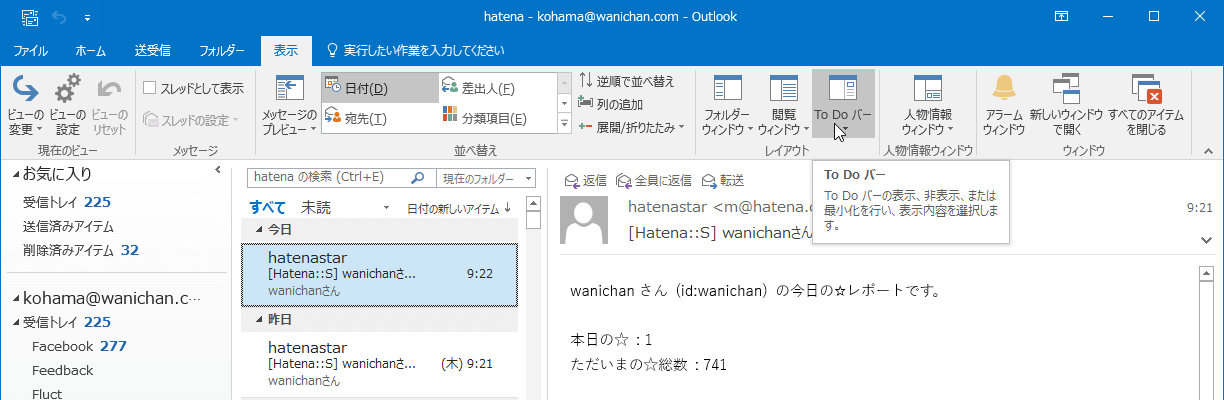Image resolution: width=1224 pixels, height=400 pixels.
Task: Open 現在のフォルダー search scope dropdown
Action: 487,178
